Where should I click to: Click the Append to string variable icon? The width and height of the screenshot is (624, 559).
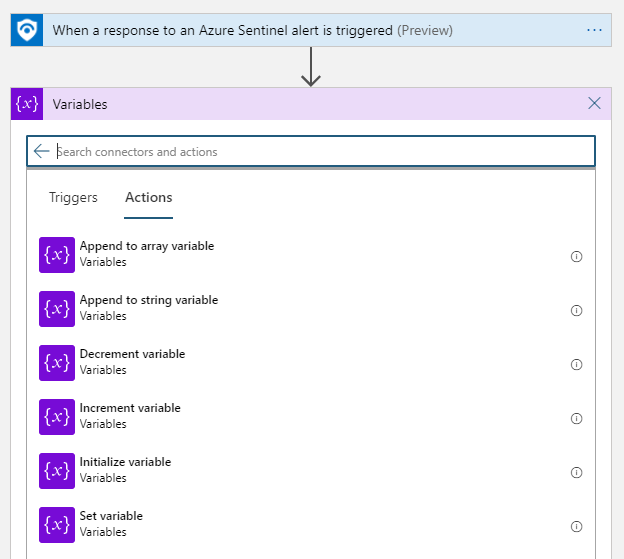[x=57, y=309]
